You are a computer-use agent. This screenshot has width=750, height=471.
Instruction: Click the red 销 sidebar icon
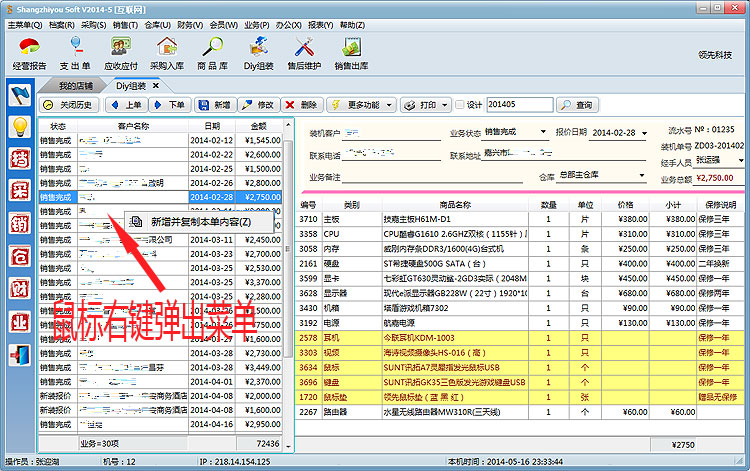(20, 224)
